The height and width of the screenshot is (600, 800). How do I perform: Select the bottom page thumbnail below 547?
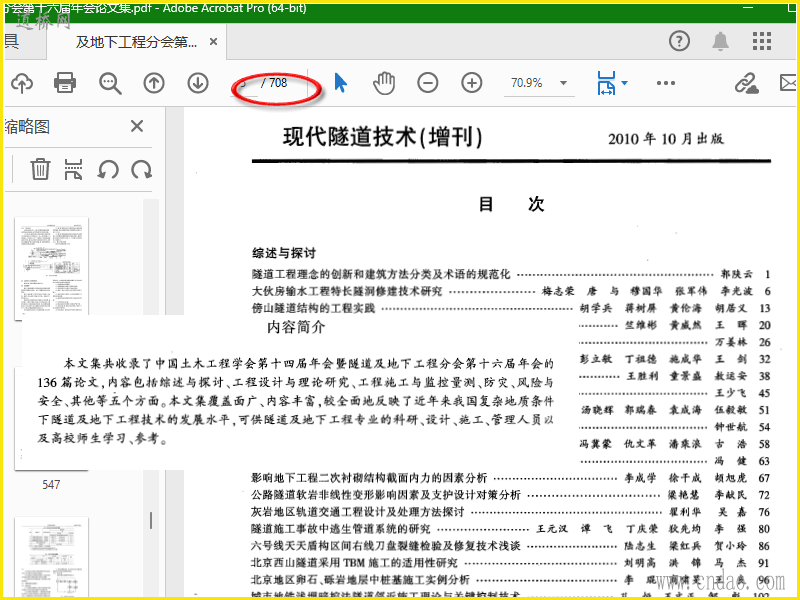point(52,556)
